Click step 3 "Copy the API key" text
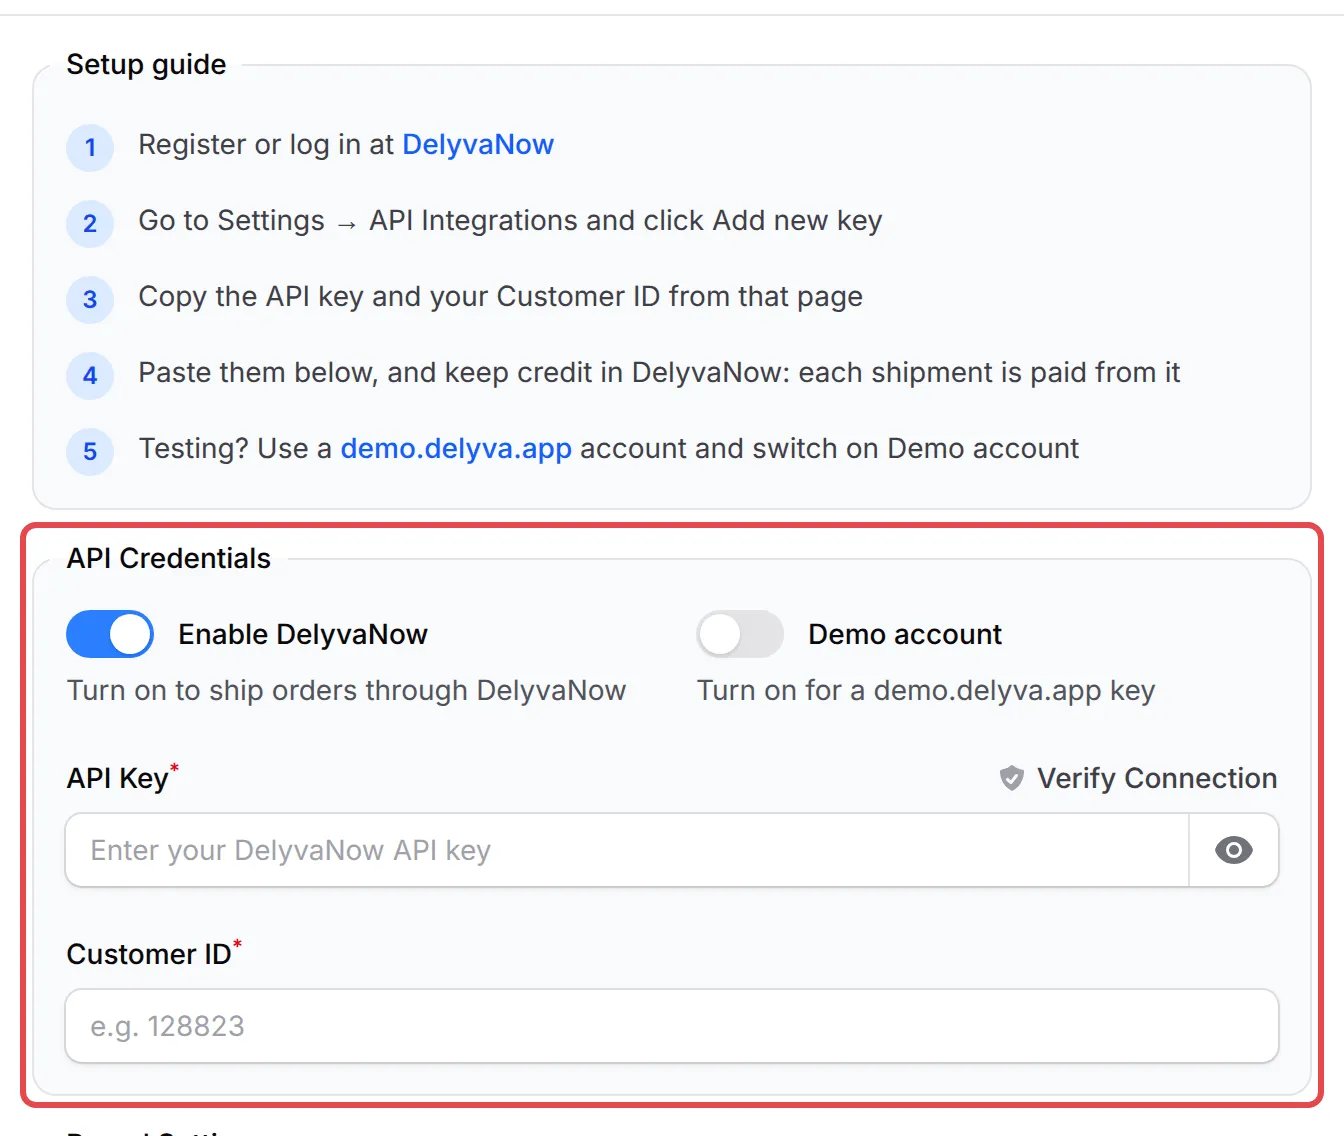The height and width of the screenshot is (1136, 1344). [x=500, y=297]
